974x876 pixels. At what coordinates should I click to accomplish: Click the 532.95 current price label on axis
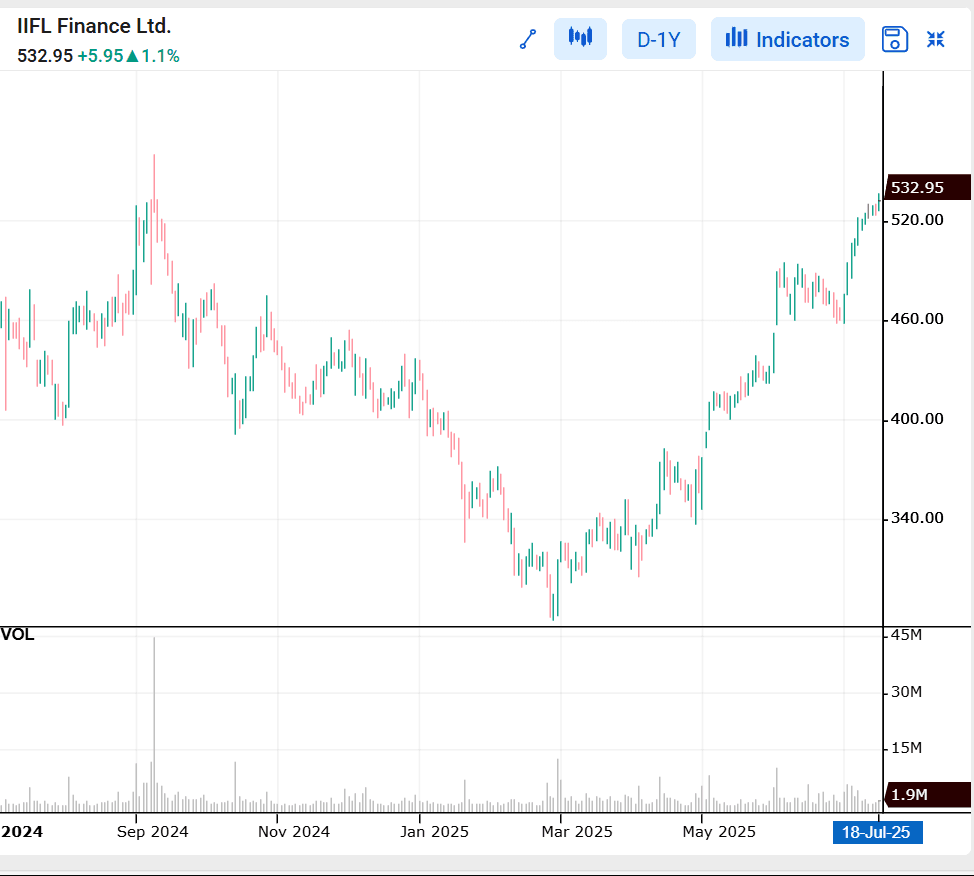(x=929, y=187)
